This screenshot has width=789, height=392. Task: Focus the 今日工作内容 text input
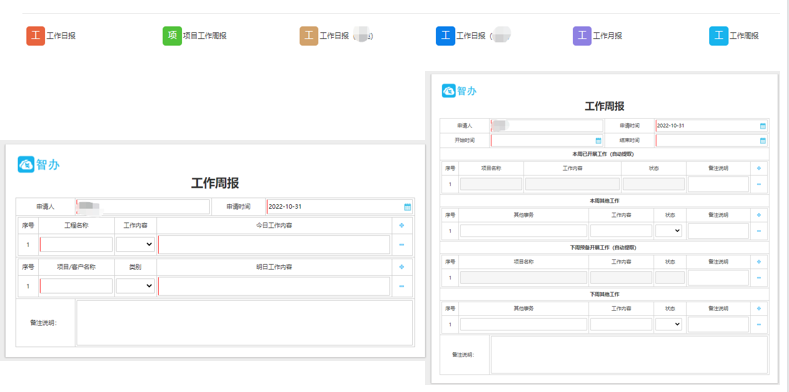[x=274, y=245]
